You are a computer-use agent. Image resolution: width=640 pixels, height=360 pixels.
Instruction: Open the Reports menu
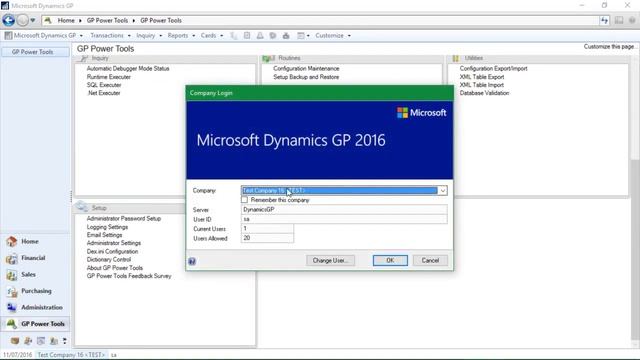[181, 36]
